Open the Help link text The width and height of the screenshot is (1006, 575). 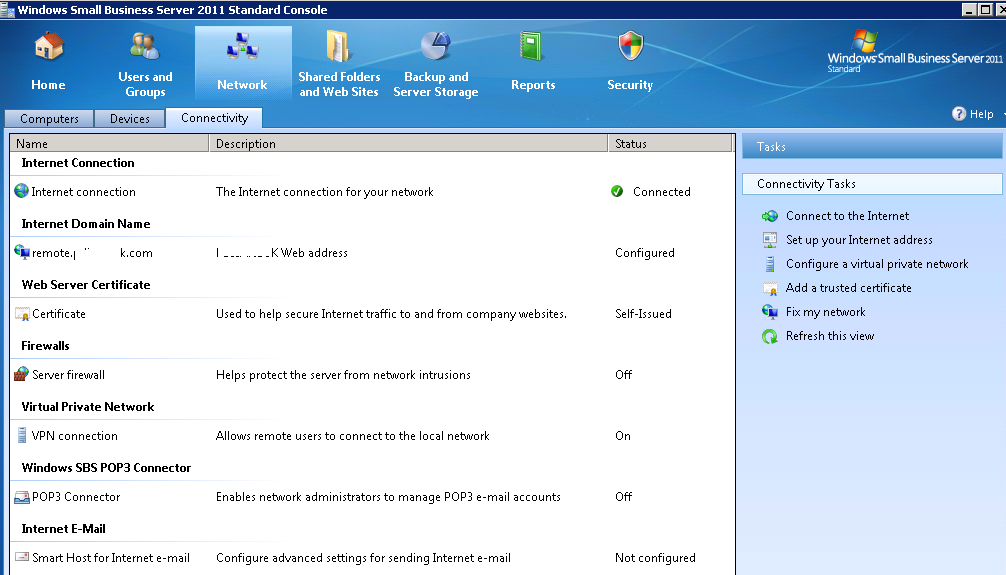click(x=982, y=114)
